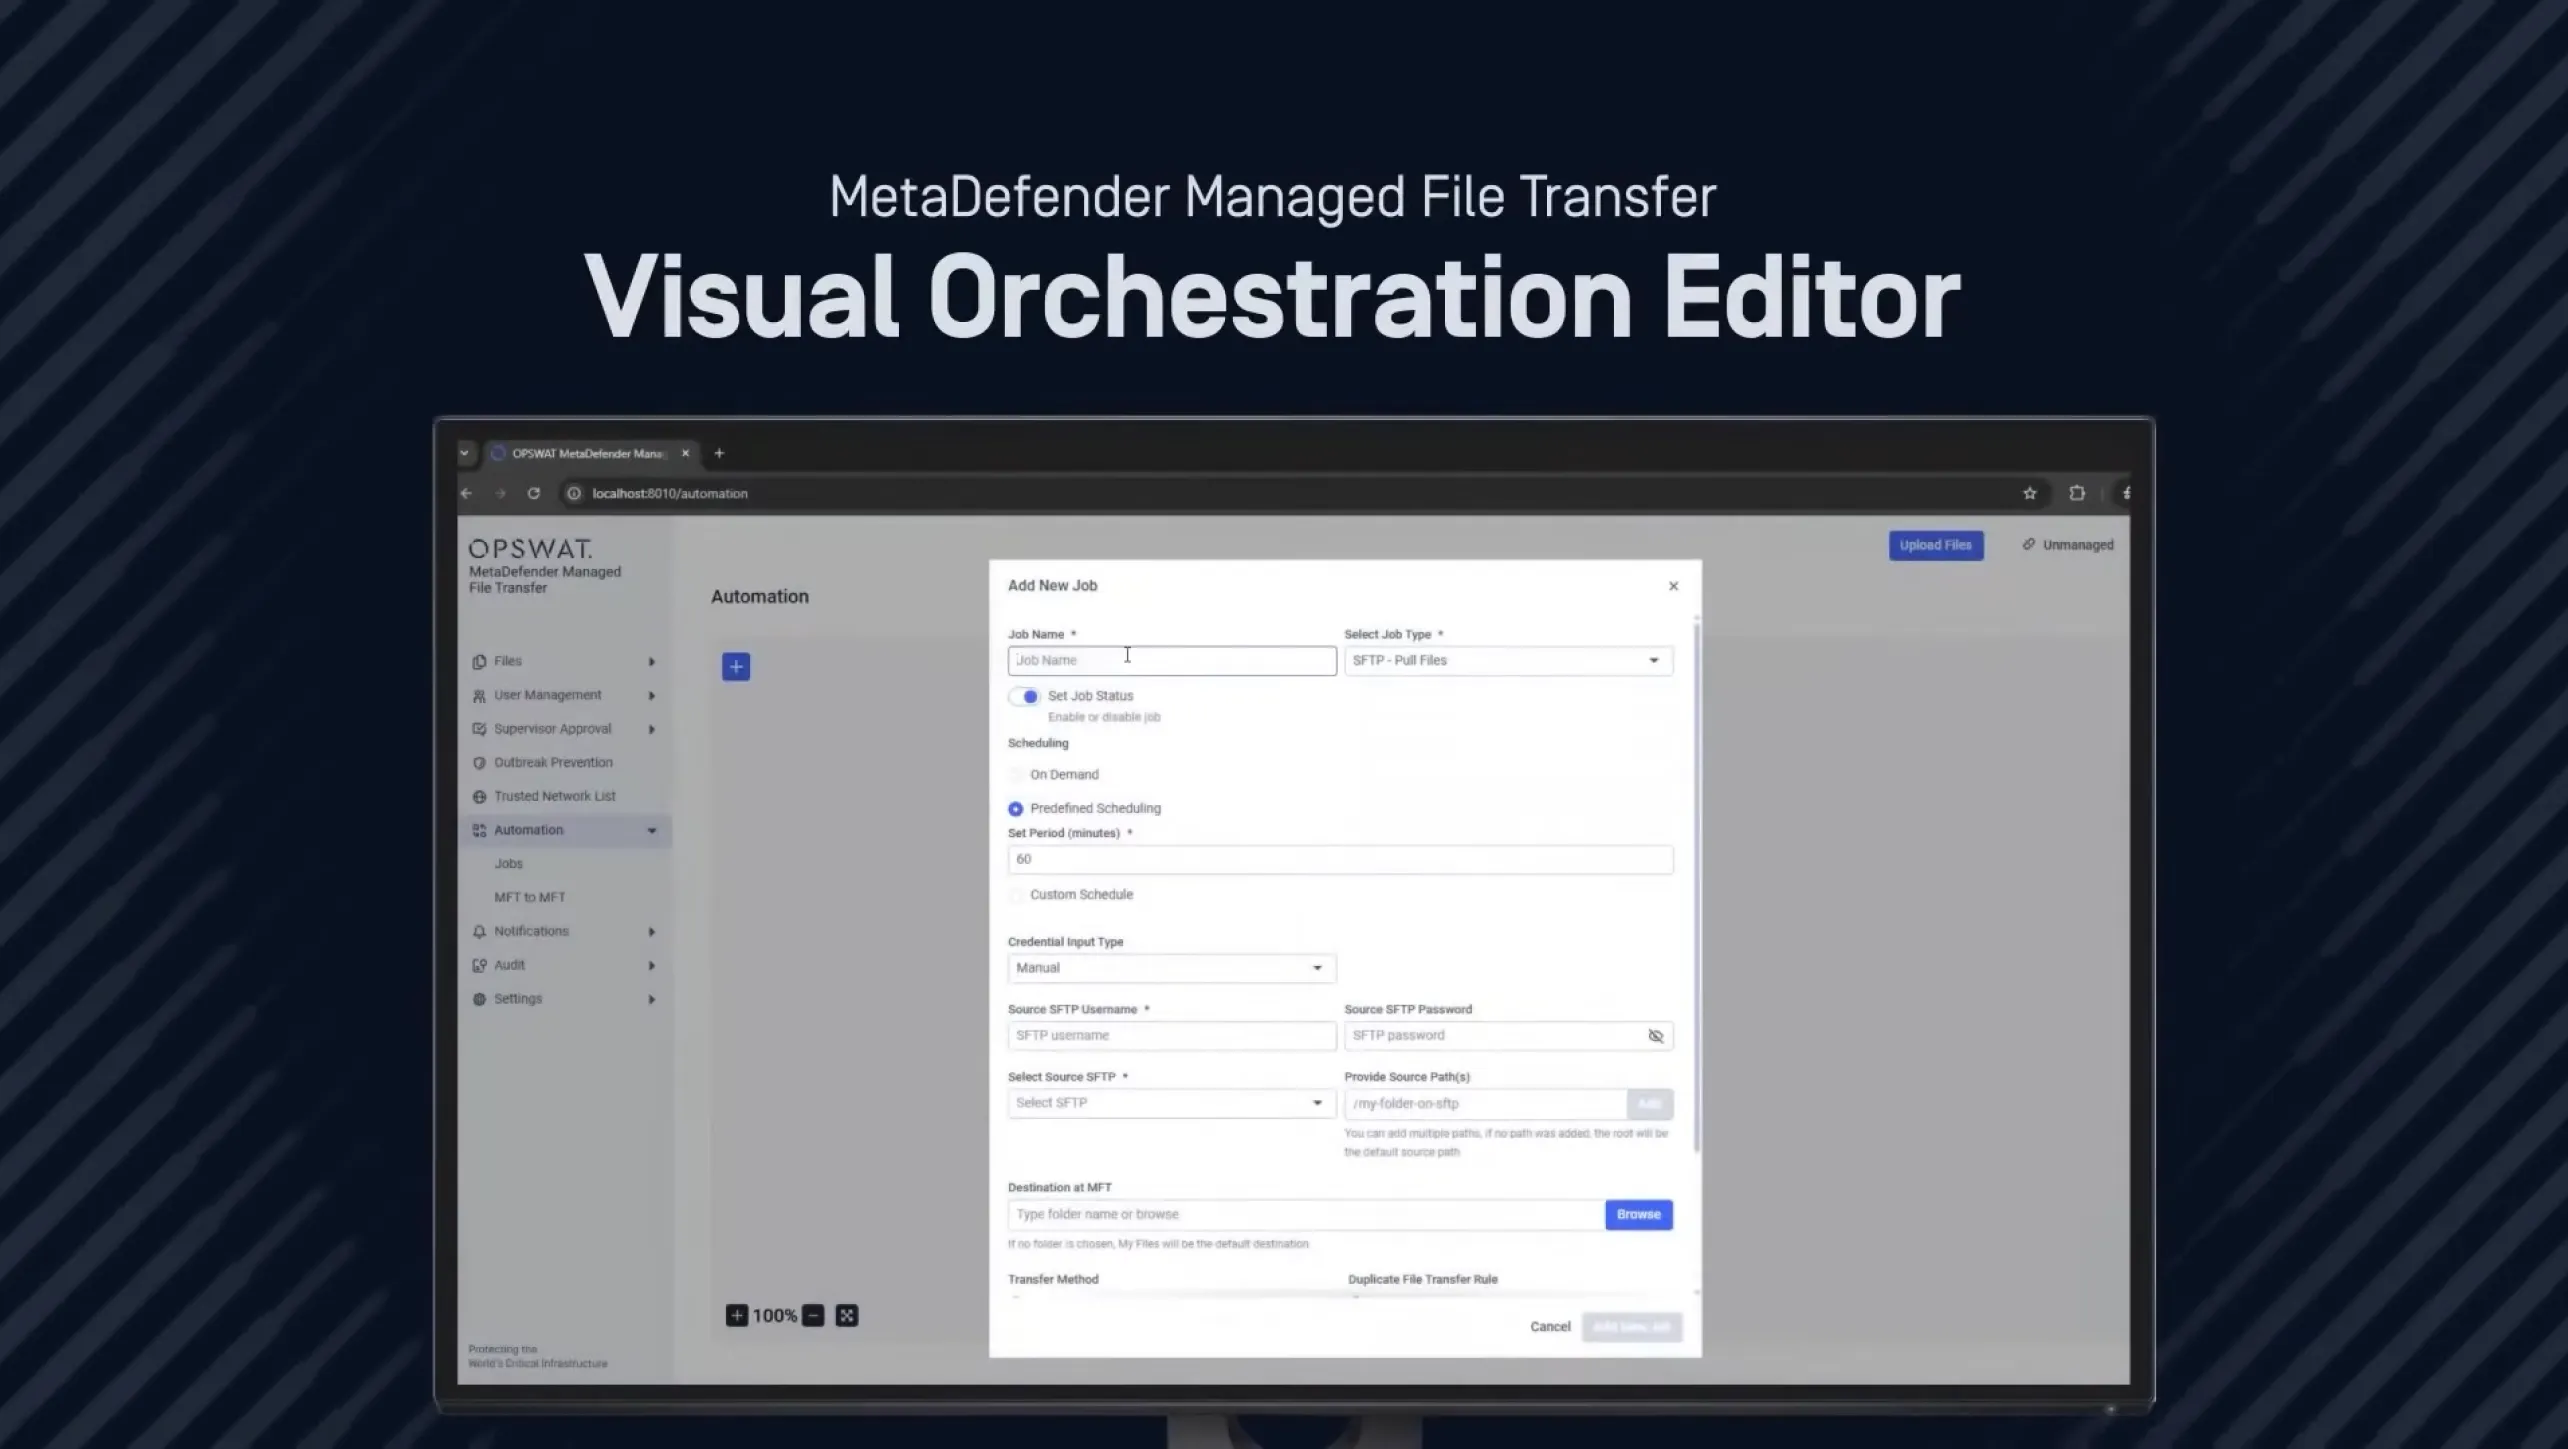Click the Browse button for destination
Image resolution: width=2568 pixels, height=1449 pixels.
[1638, 1215]
